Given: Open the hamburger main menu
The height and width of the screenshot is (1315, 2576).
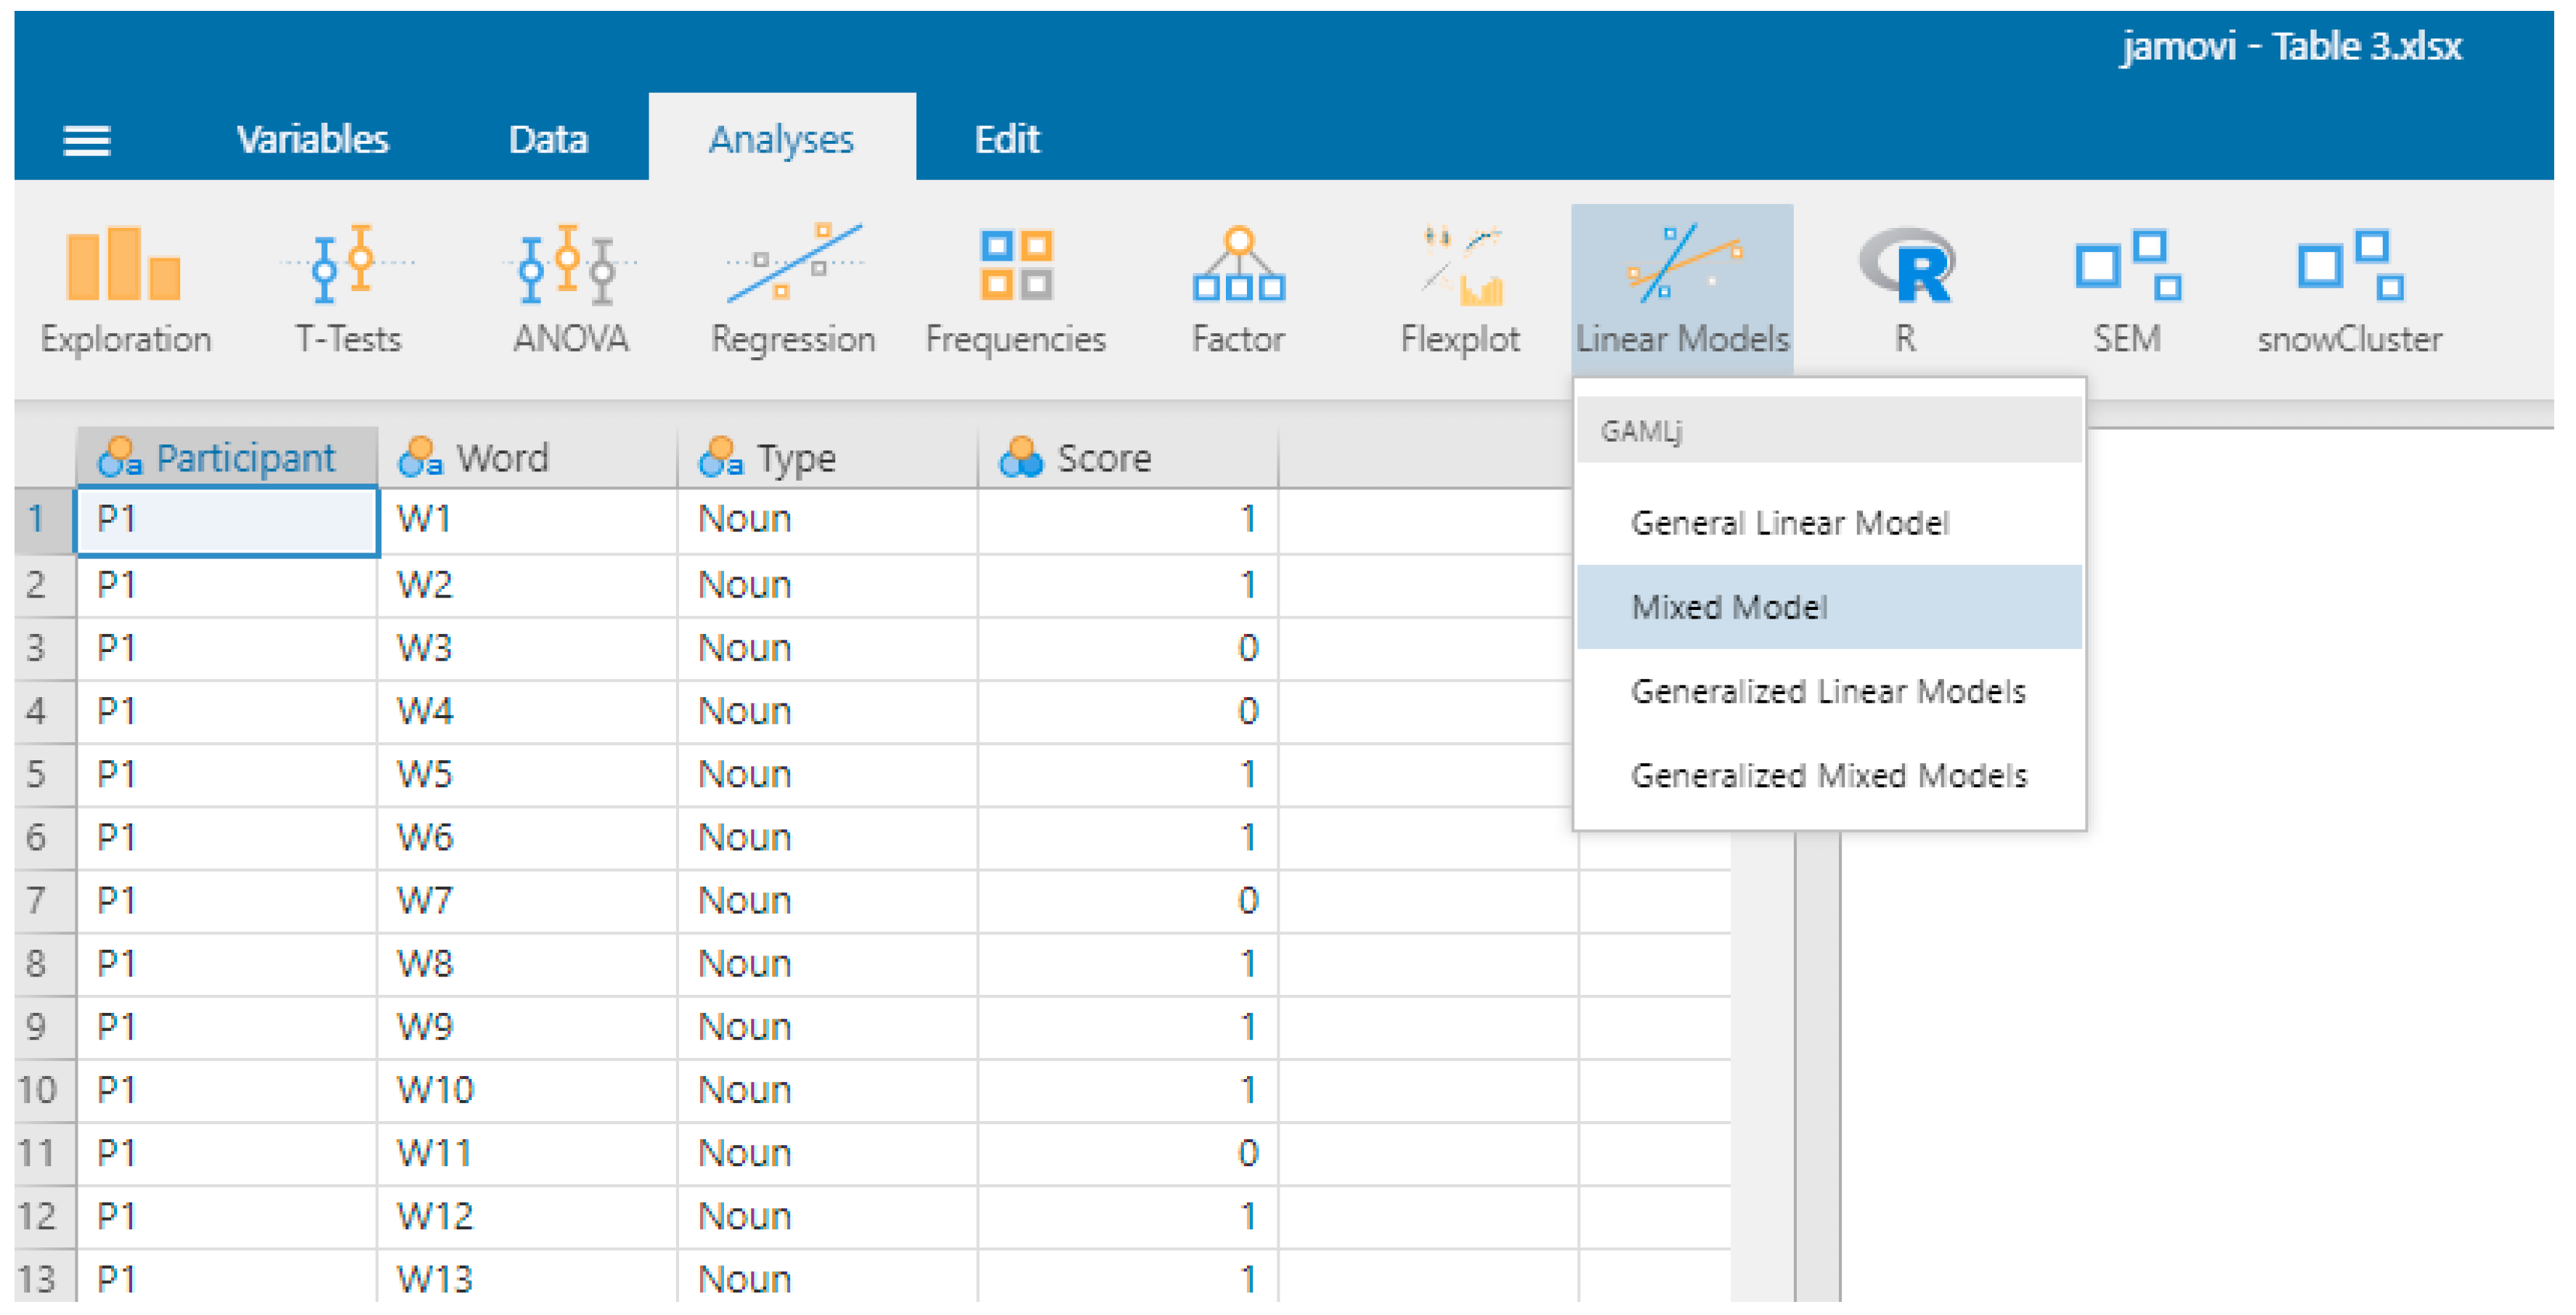Looking at the screenshot, I should tap(87, 141).
